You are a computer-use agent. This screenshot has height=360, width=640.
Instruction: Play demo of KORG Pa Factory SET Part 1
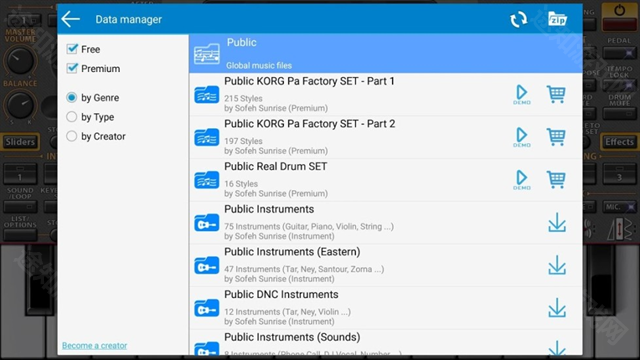point(522,94)
